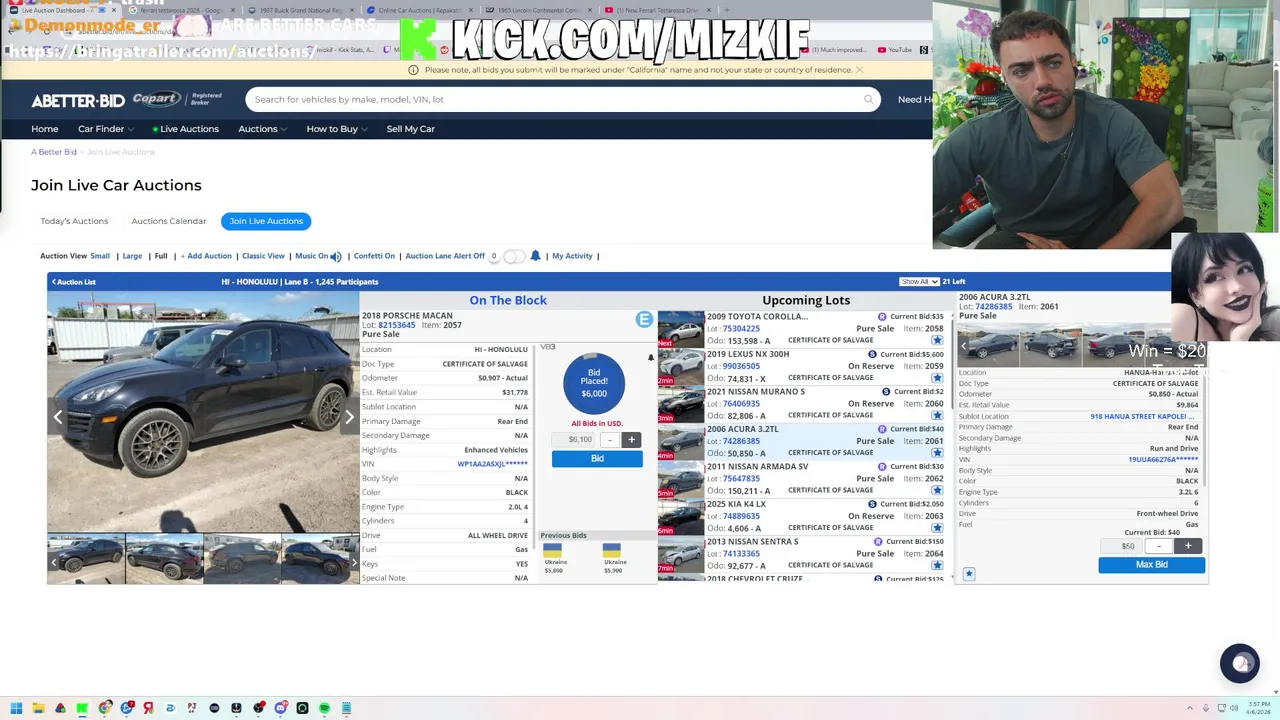Click the A Better Bid breadcrumb

(54, 152)
